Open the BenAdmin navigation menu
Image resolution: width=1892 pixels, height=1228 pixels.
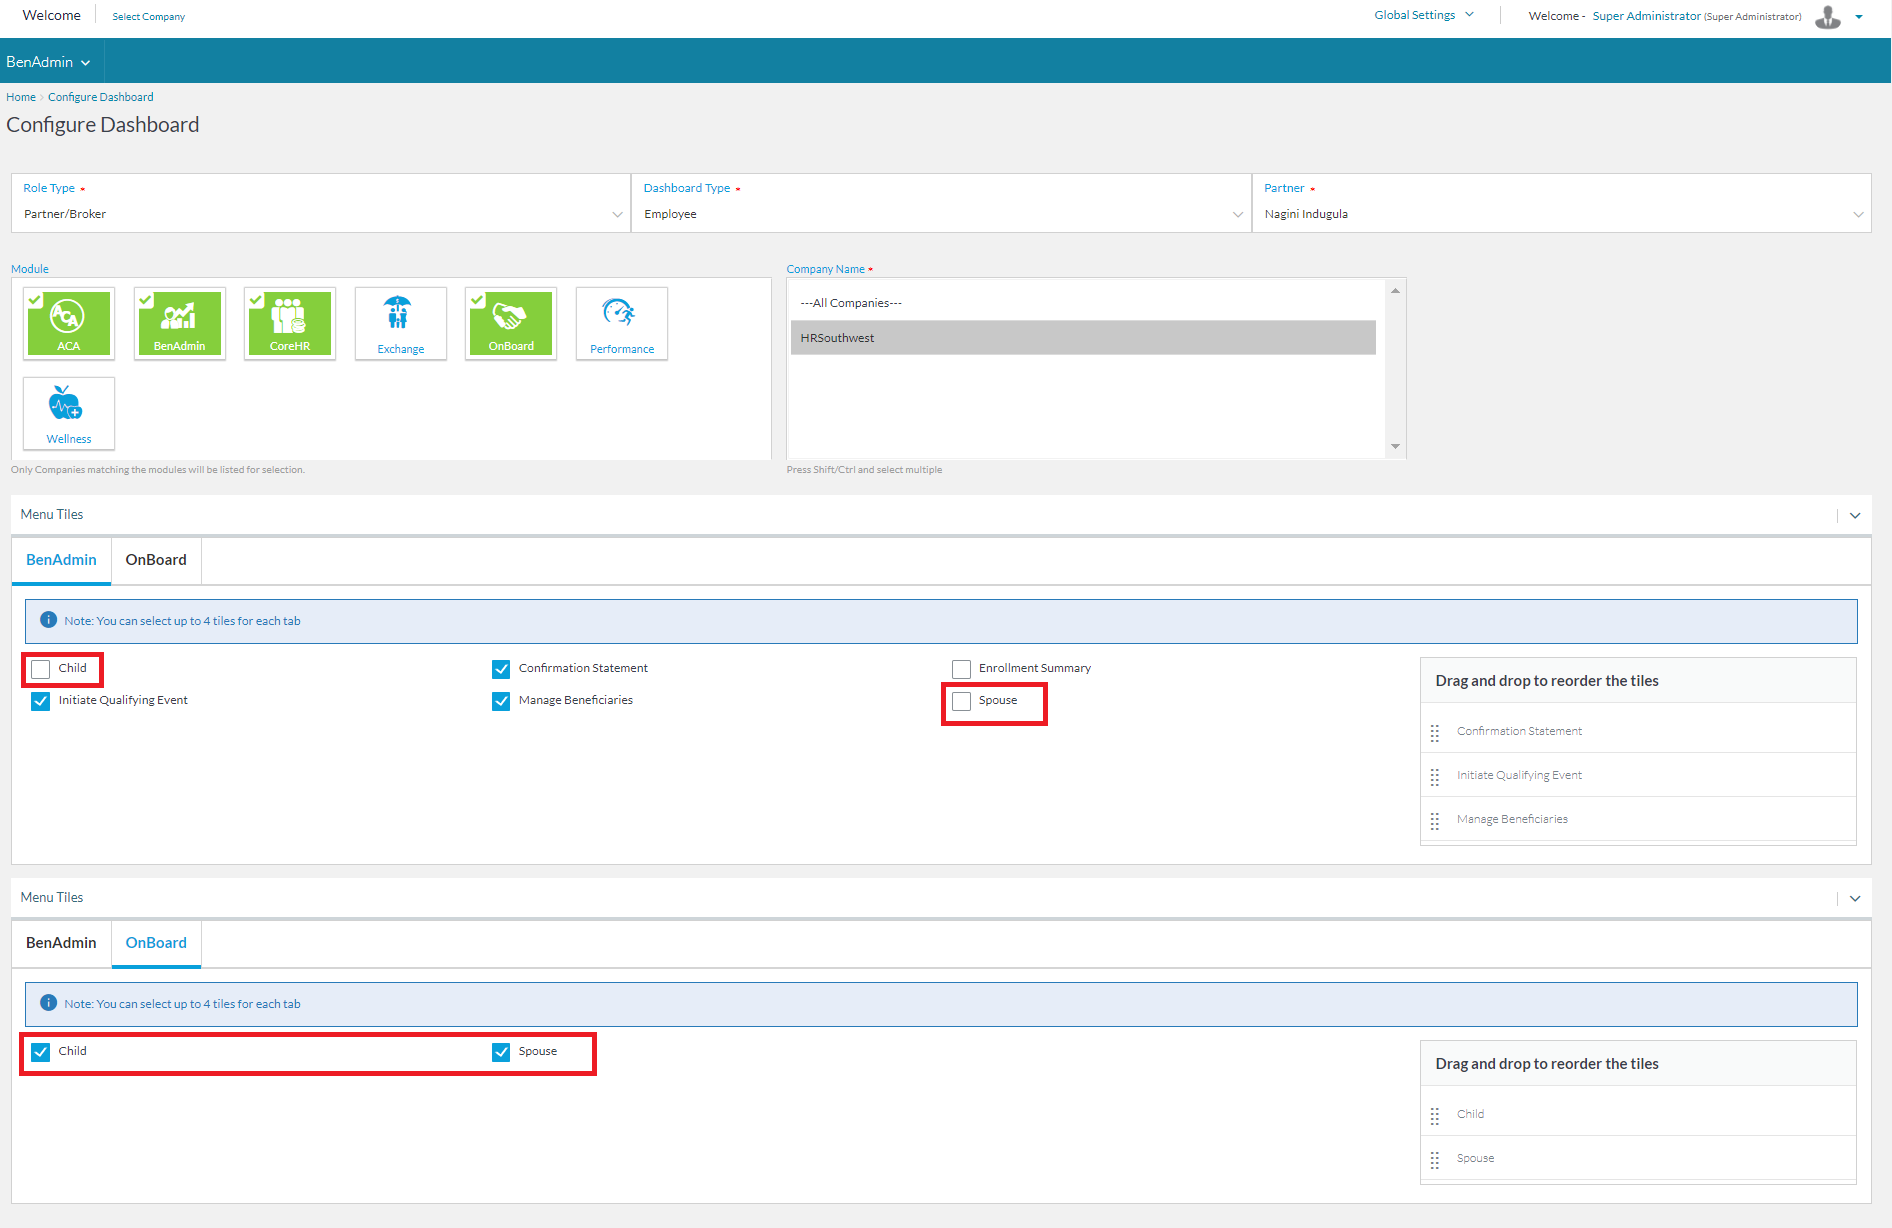(48, 62)
